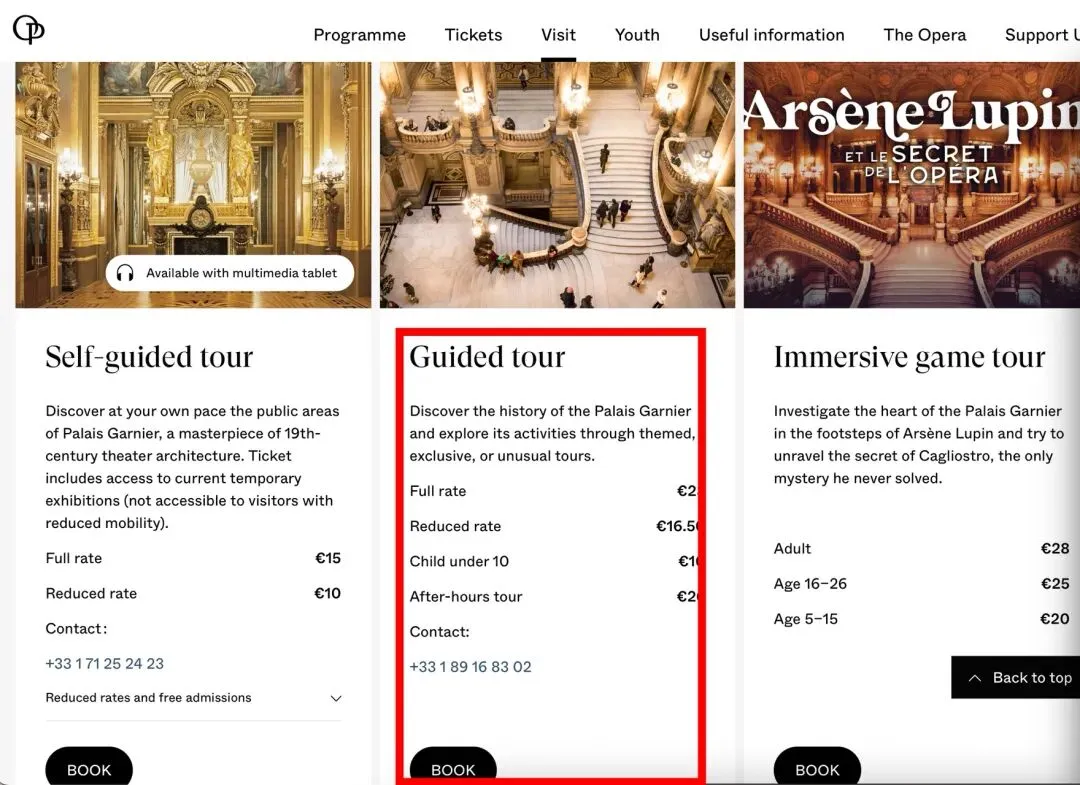Open The Opera menu item
1080x785 pixels.
924,35
